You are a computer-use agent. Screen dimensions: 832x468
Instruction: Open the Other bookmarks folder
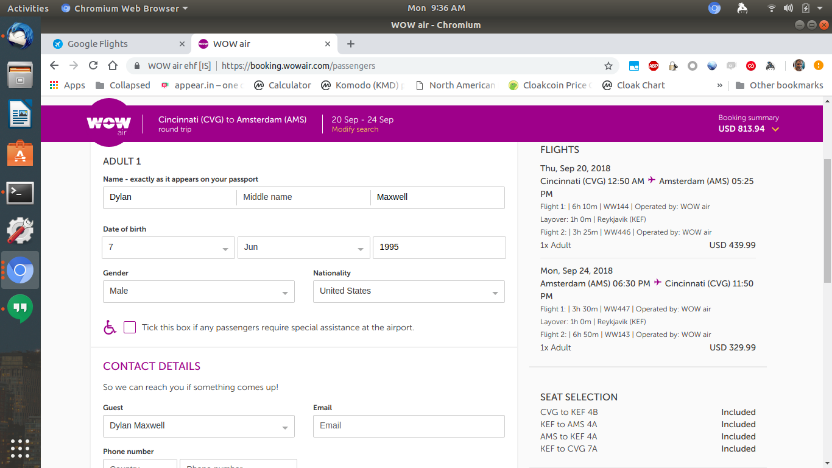(x=779, y=85)
